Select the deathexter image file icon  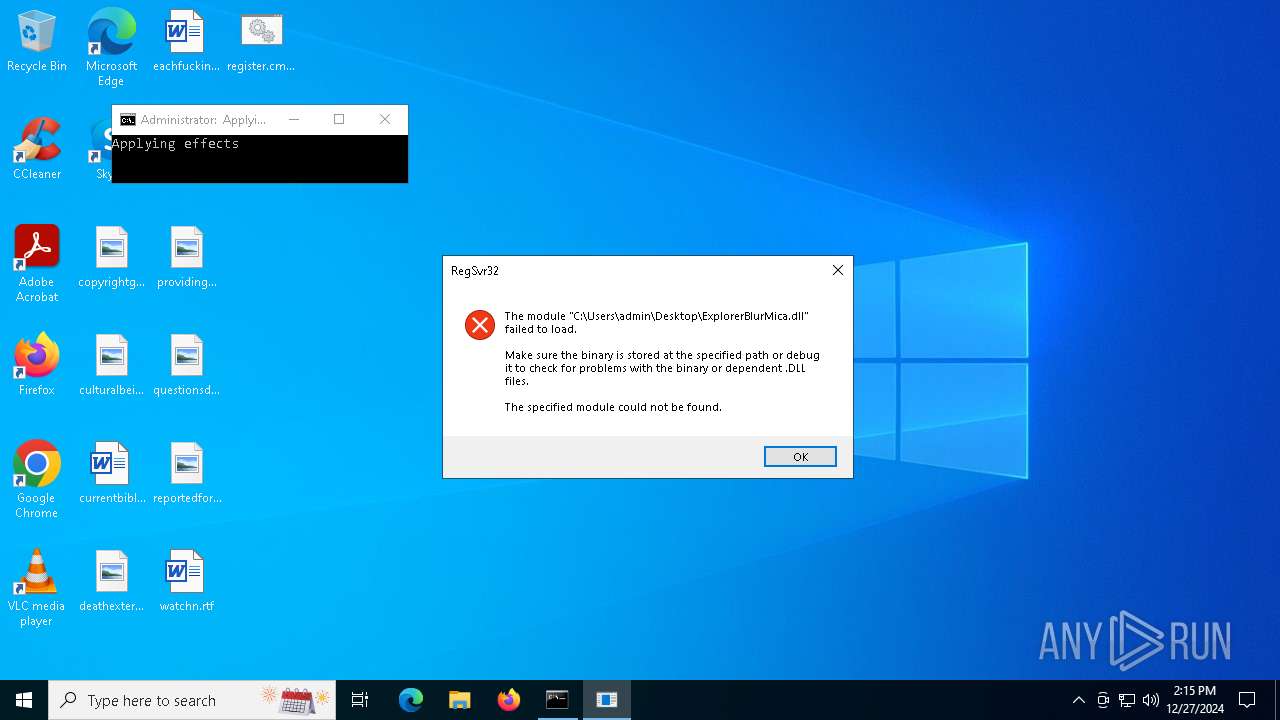(111, 582)
